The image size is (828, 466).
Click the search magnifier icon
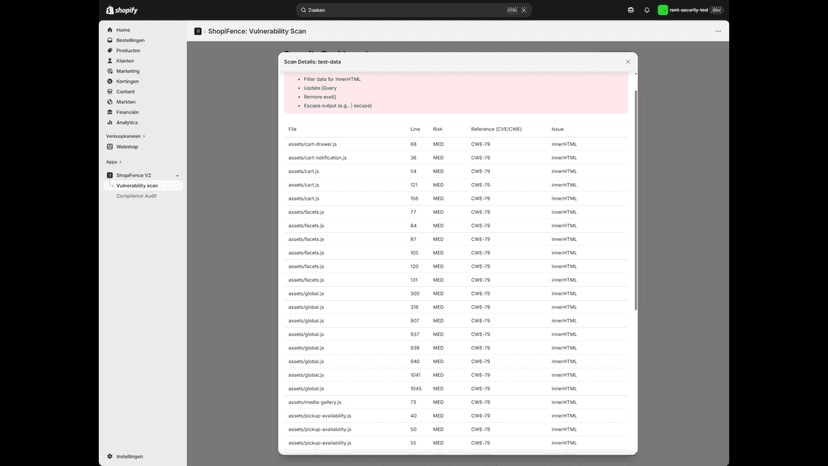tap(303, 10)
